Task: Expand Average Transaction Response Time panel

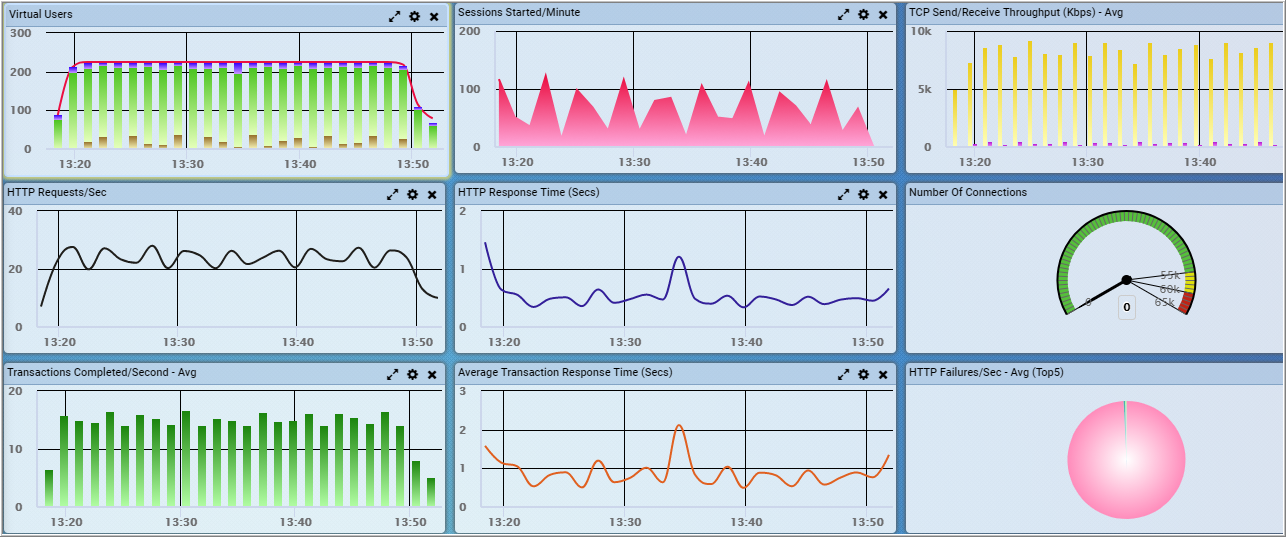Action: pos(843,374)
